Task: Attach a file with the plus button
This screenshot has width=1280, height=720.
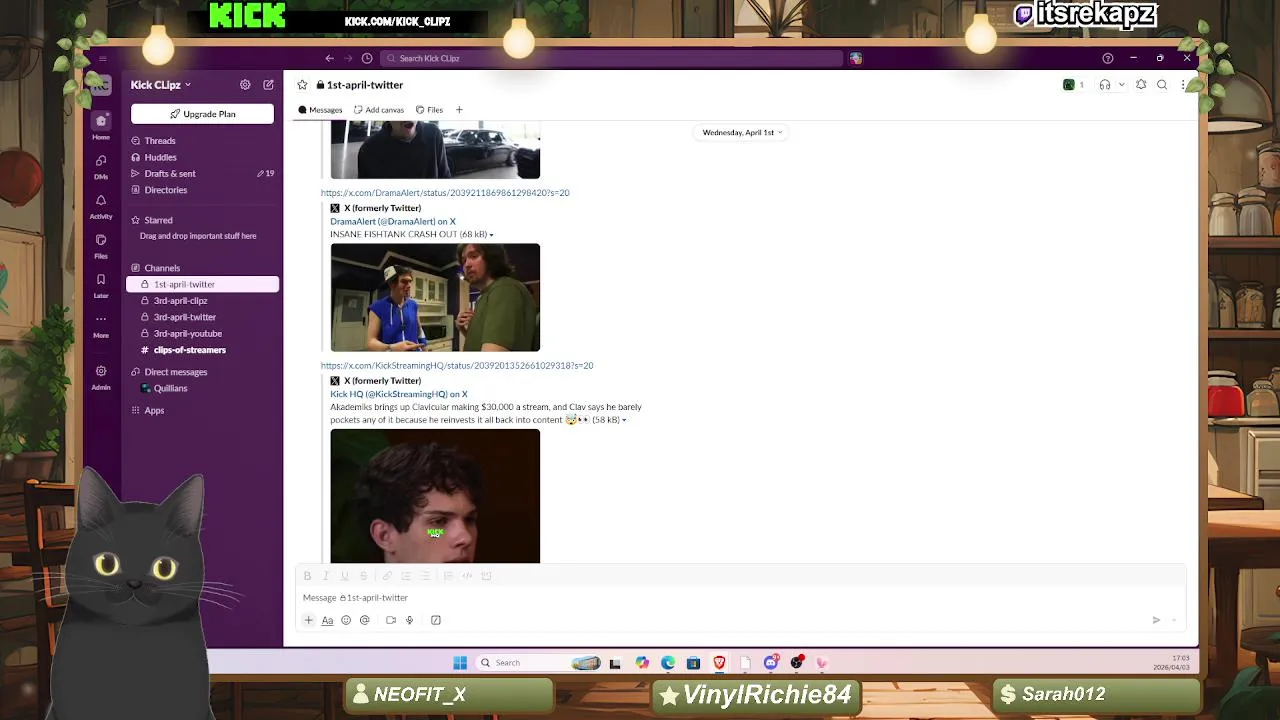Action: (308, 620)
